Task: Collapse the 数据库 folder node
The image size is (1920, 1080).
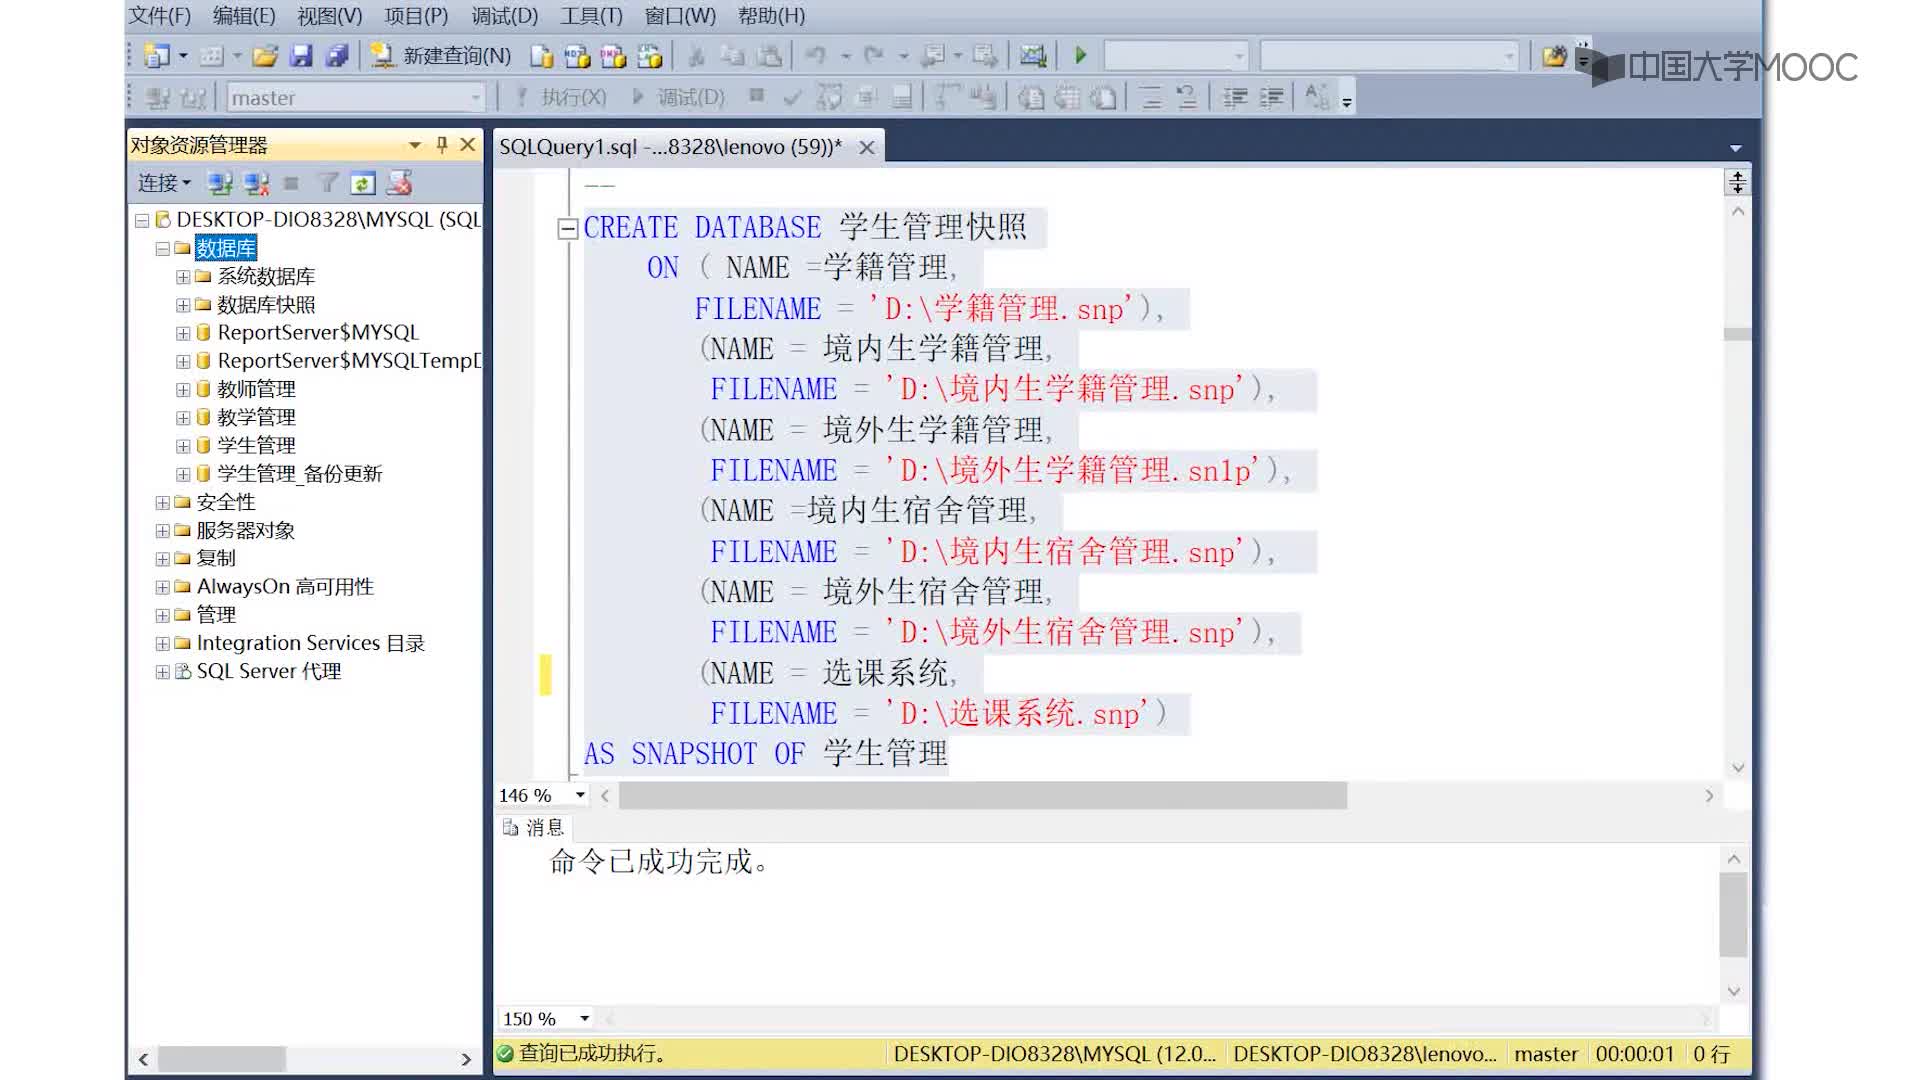Action: (162, 248)
